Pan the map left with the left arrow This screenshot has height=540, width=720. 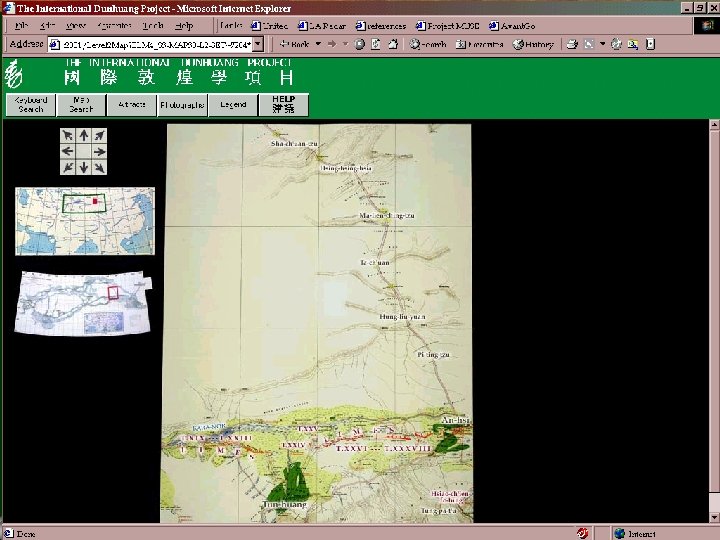pyautogui.click(x=68, y=151)
